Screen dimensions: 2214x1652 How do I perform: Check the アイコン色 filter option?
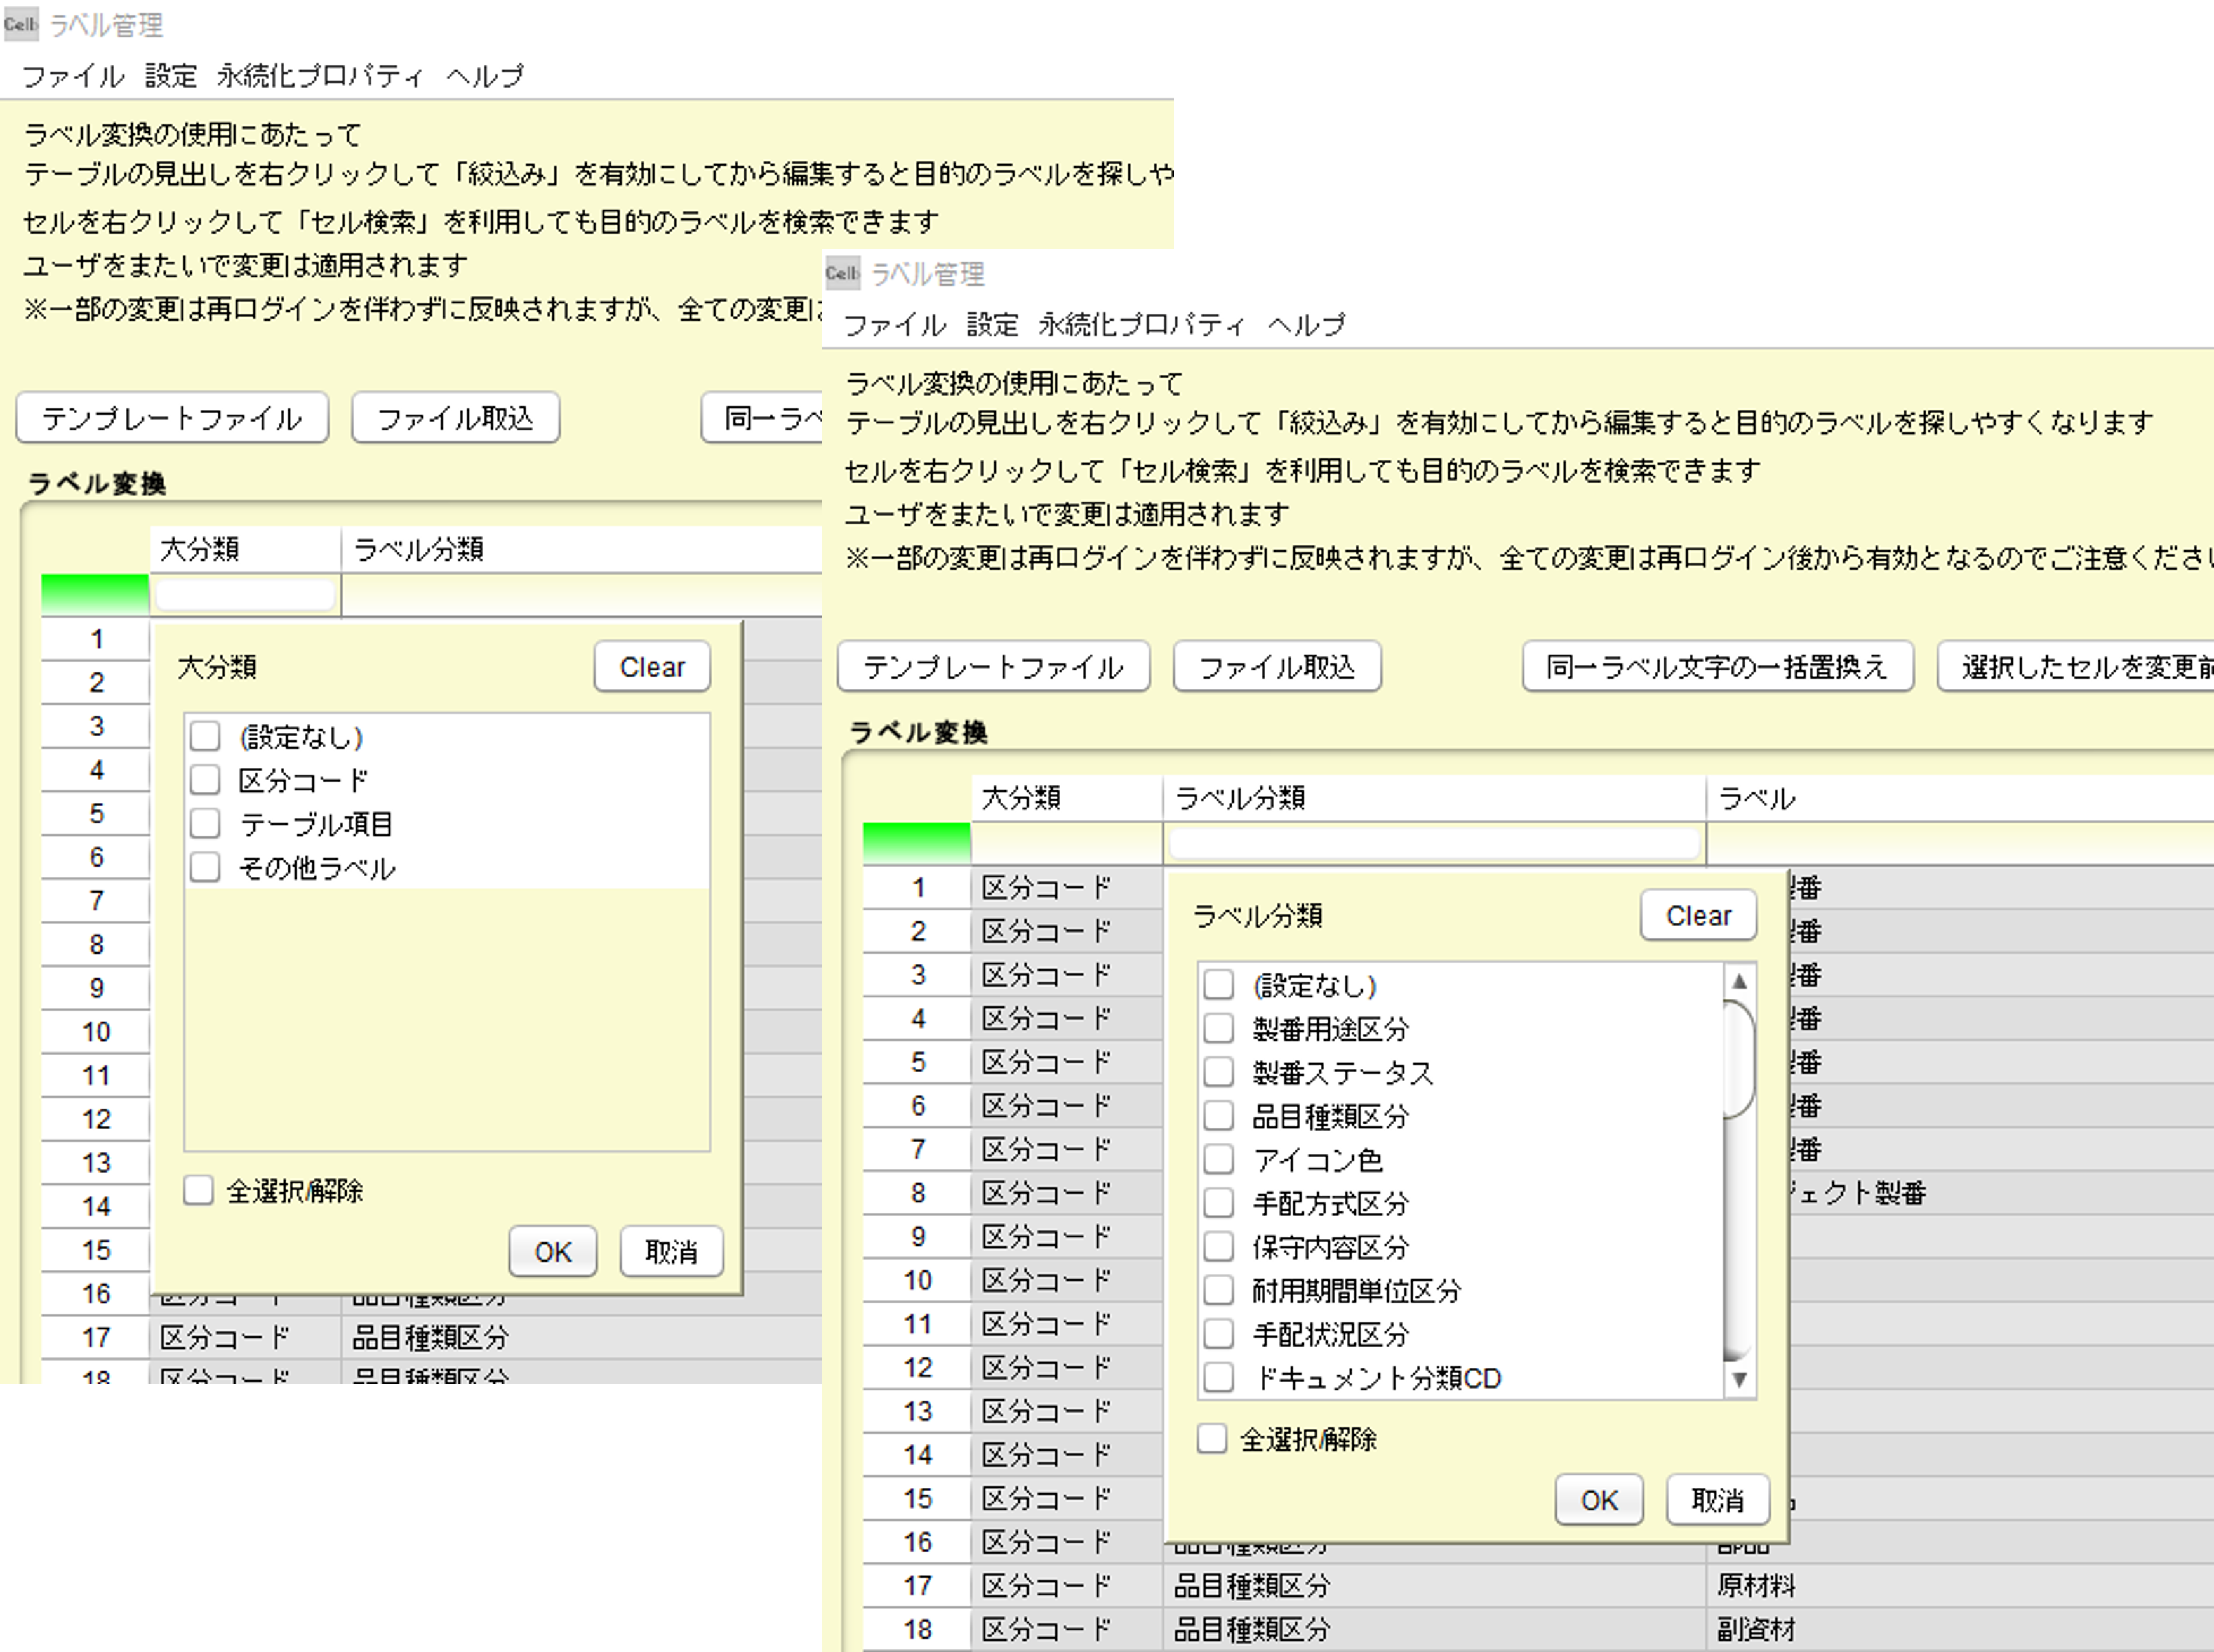coord(1218,1159)
